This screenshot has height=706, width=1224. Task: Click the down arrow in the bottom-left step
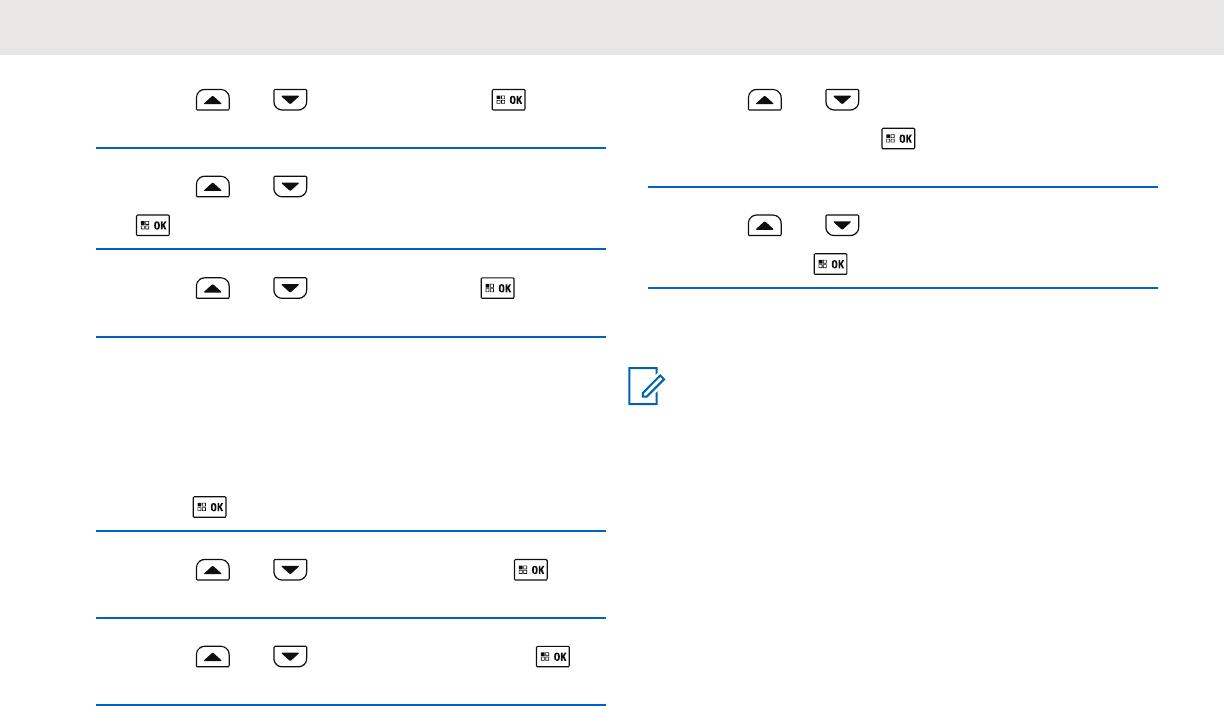pos(289,657)
